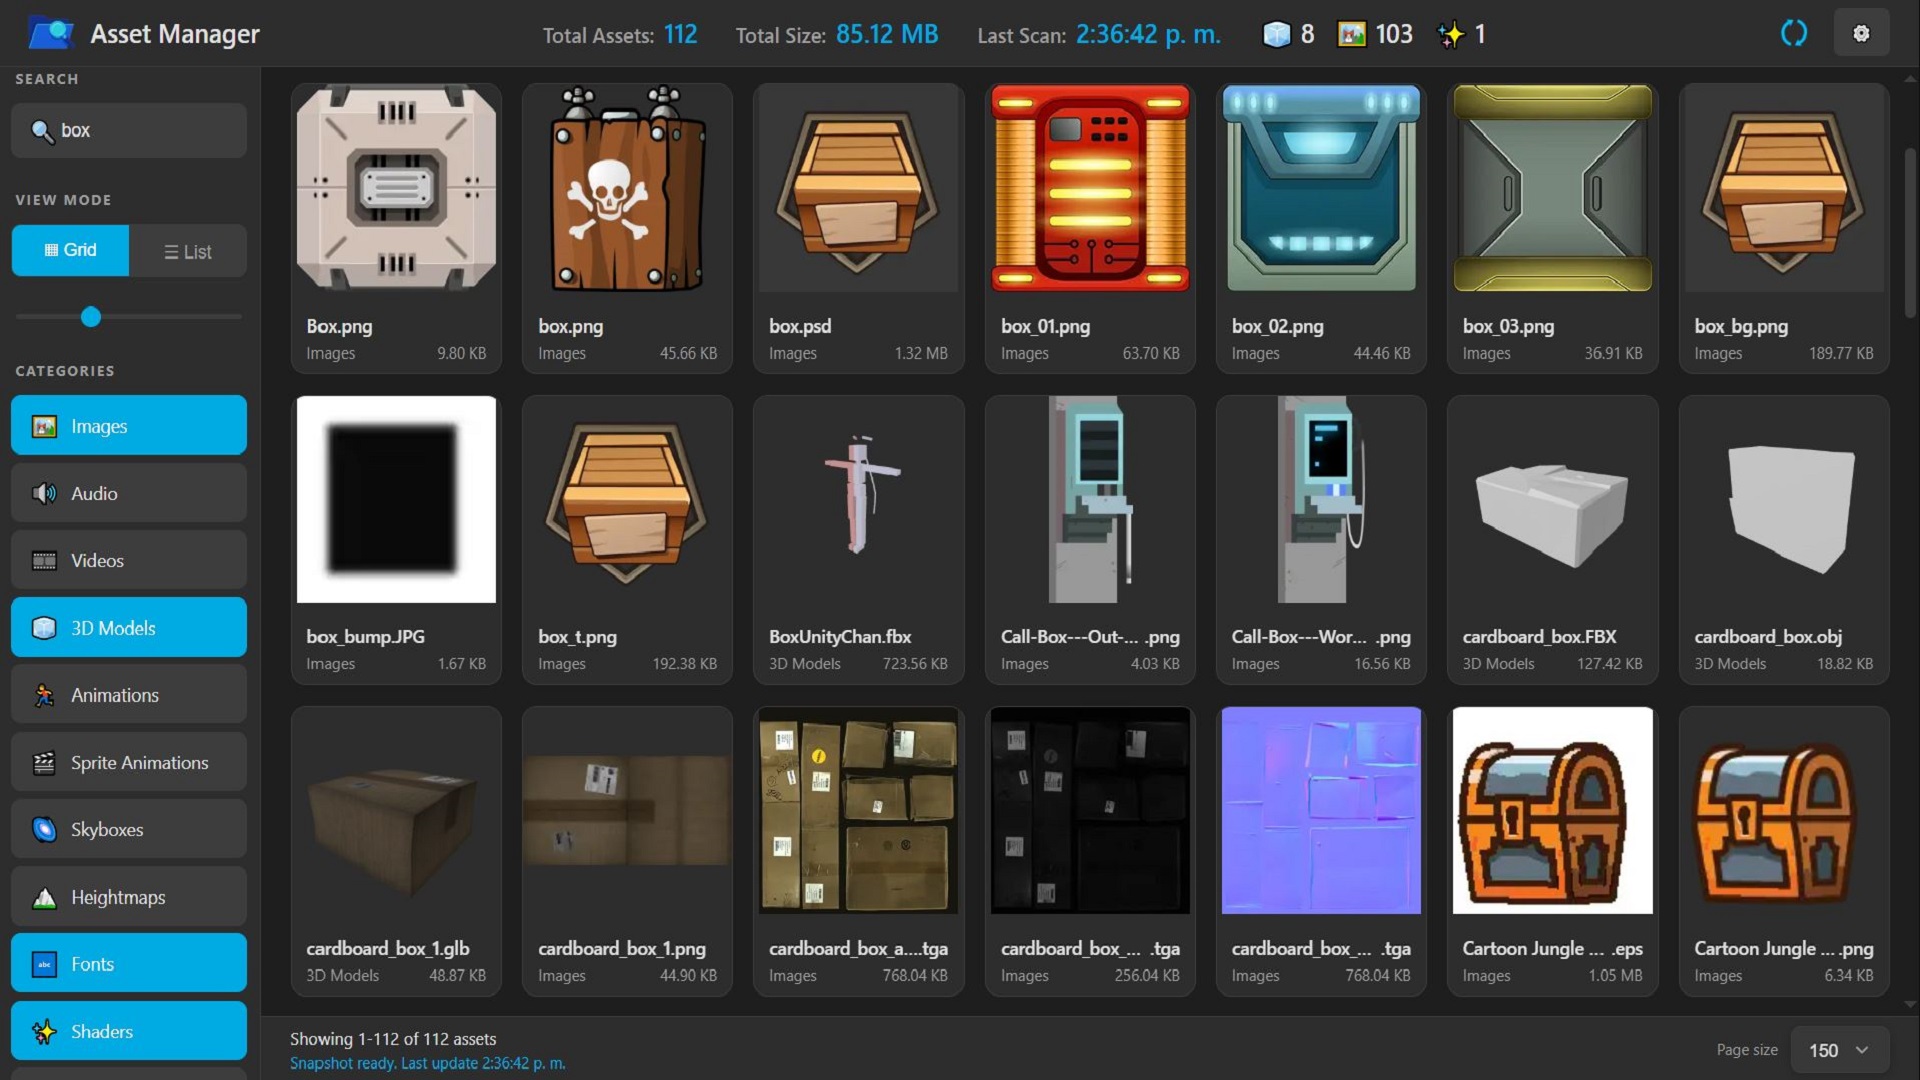The height and width of the screenshot is (1080, 1920).
Task: Click the Asset Manager logo icon
Action: (x=51, y=33)
